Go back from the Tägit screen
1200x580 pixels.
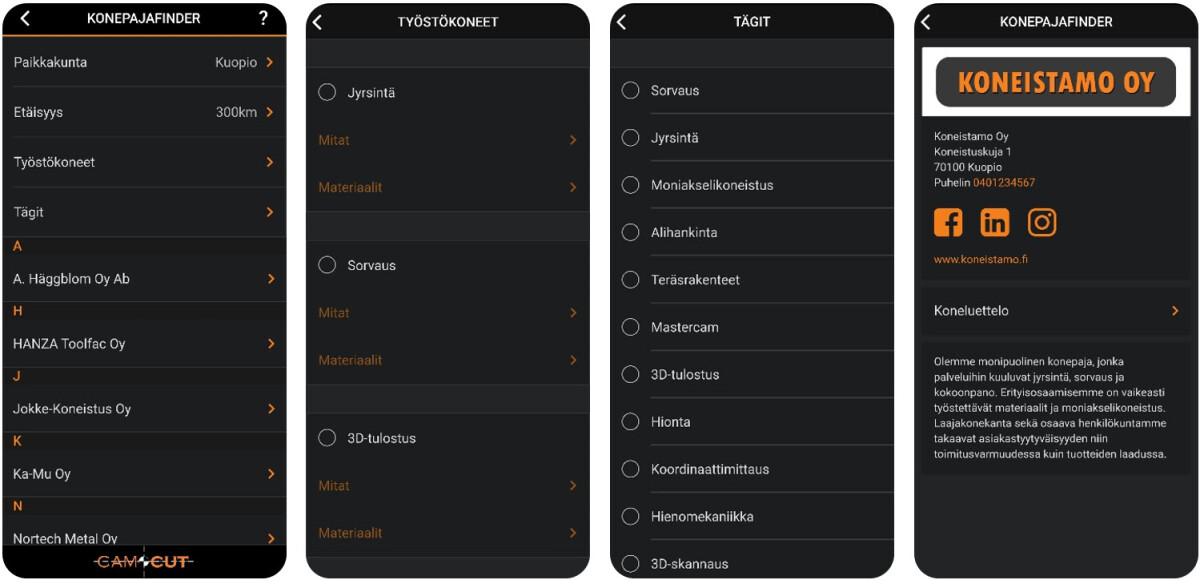click(621, 22)
